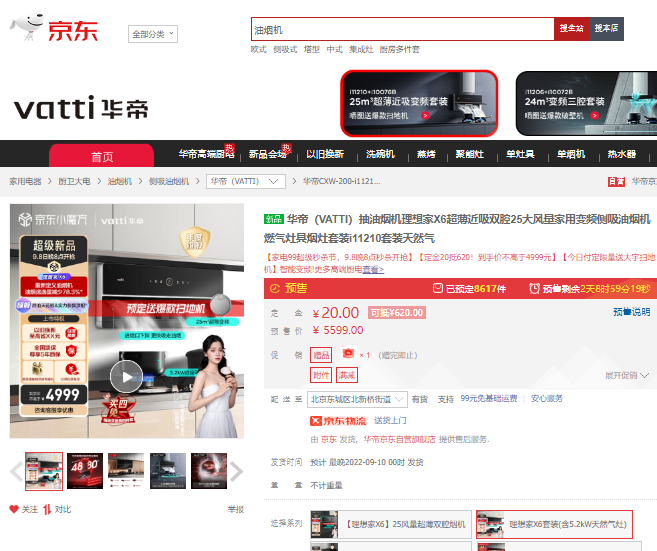Open the 蒸烤 menu item
The image size is (657, 551).
coord(427,154)
